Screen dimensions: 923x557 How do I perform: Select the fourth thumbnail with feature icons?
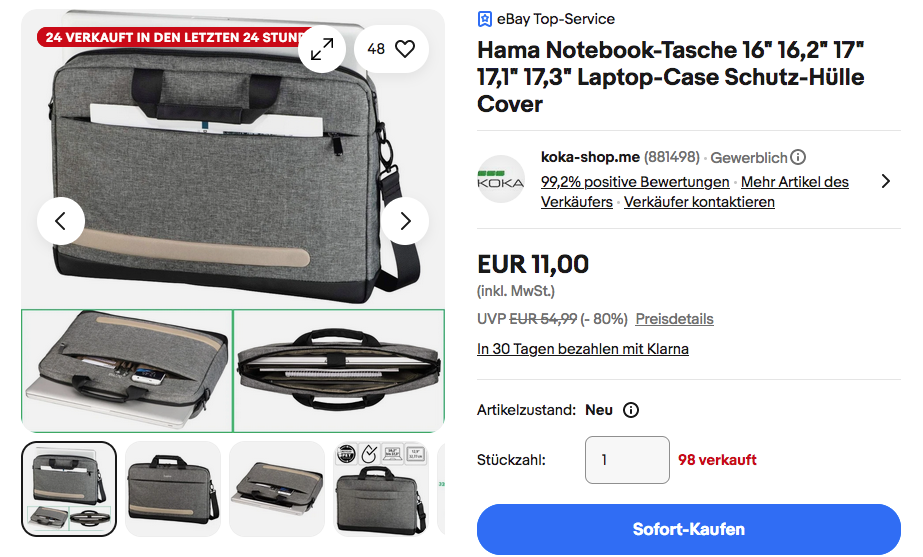pos(381,489)
